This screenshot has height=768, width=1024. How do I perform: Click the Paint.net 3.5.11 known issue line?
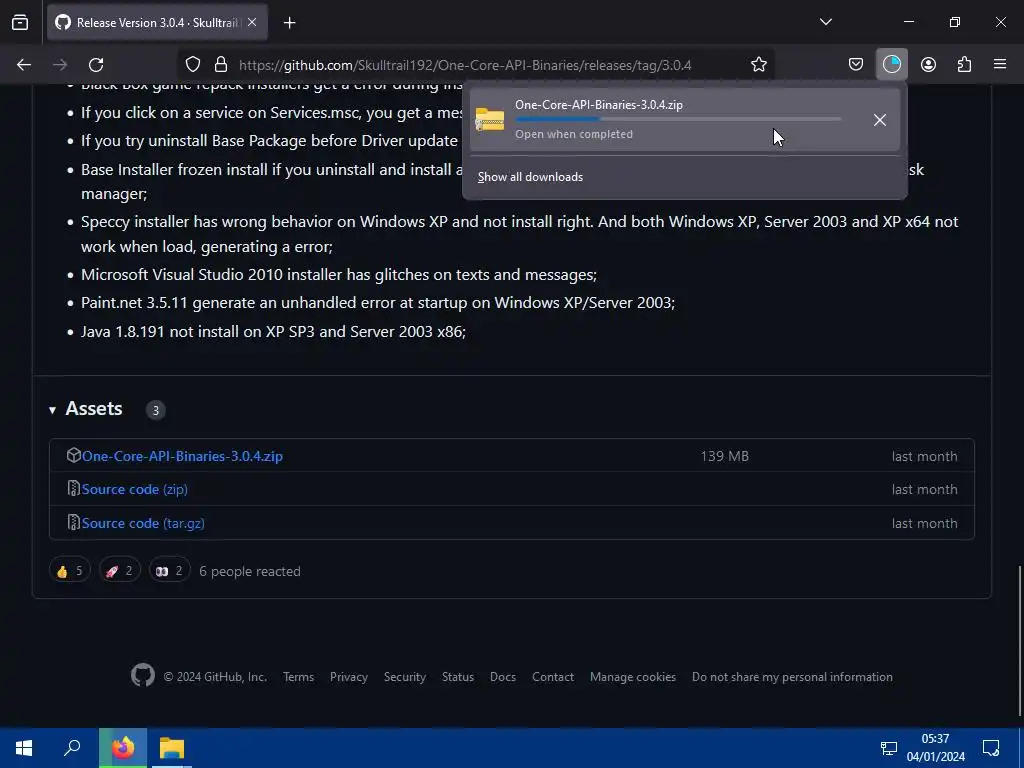(377, 302)
